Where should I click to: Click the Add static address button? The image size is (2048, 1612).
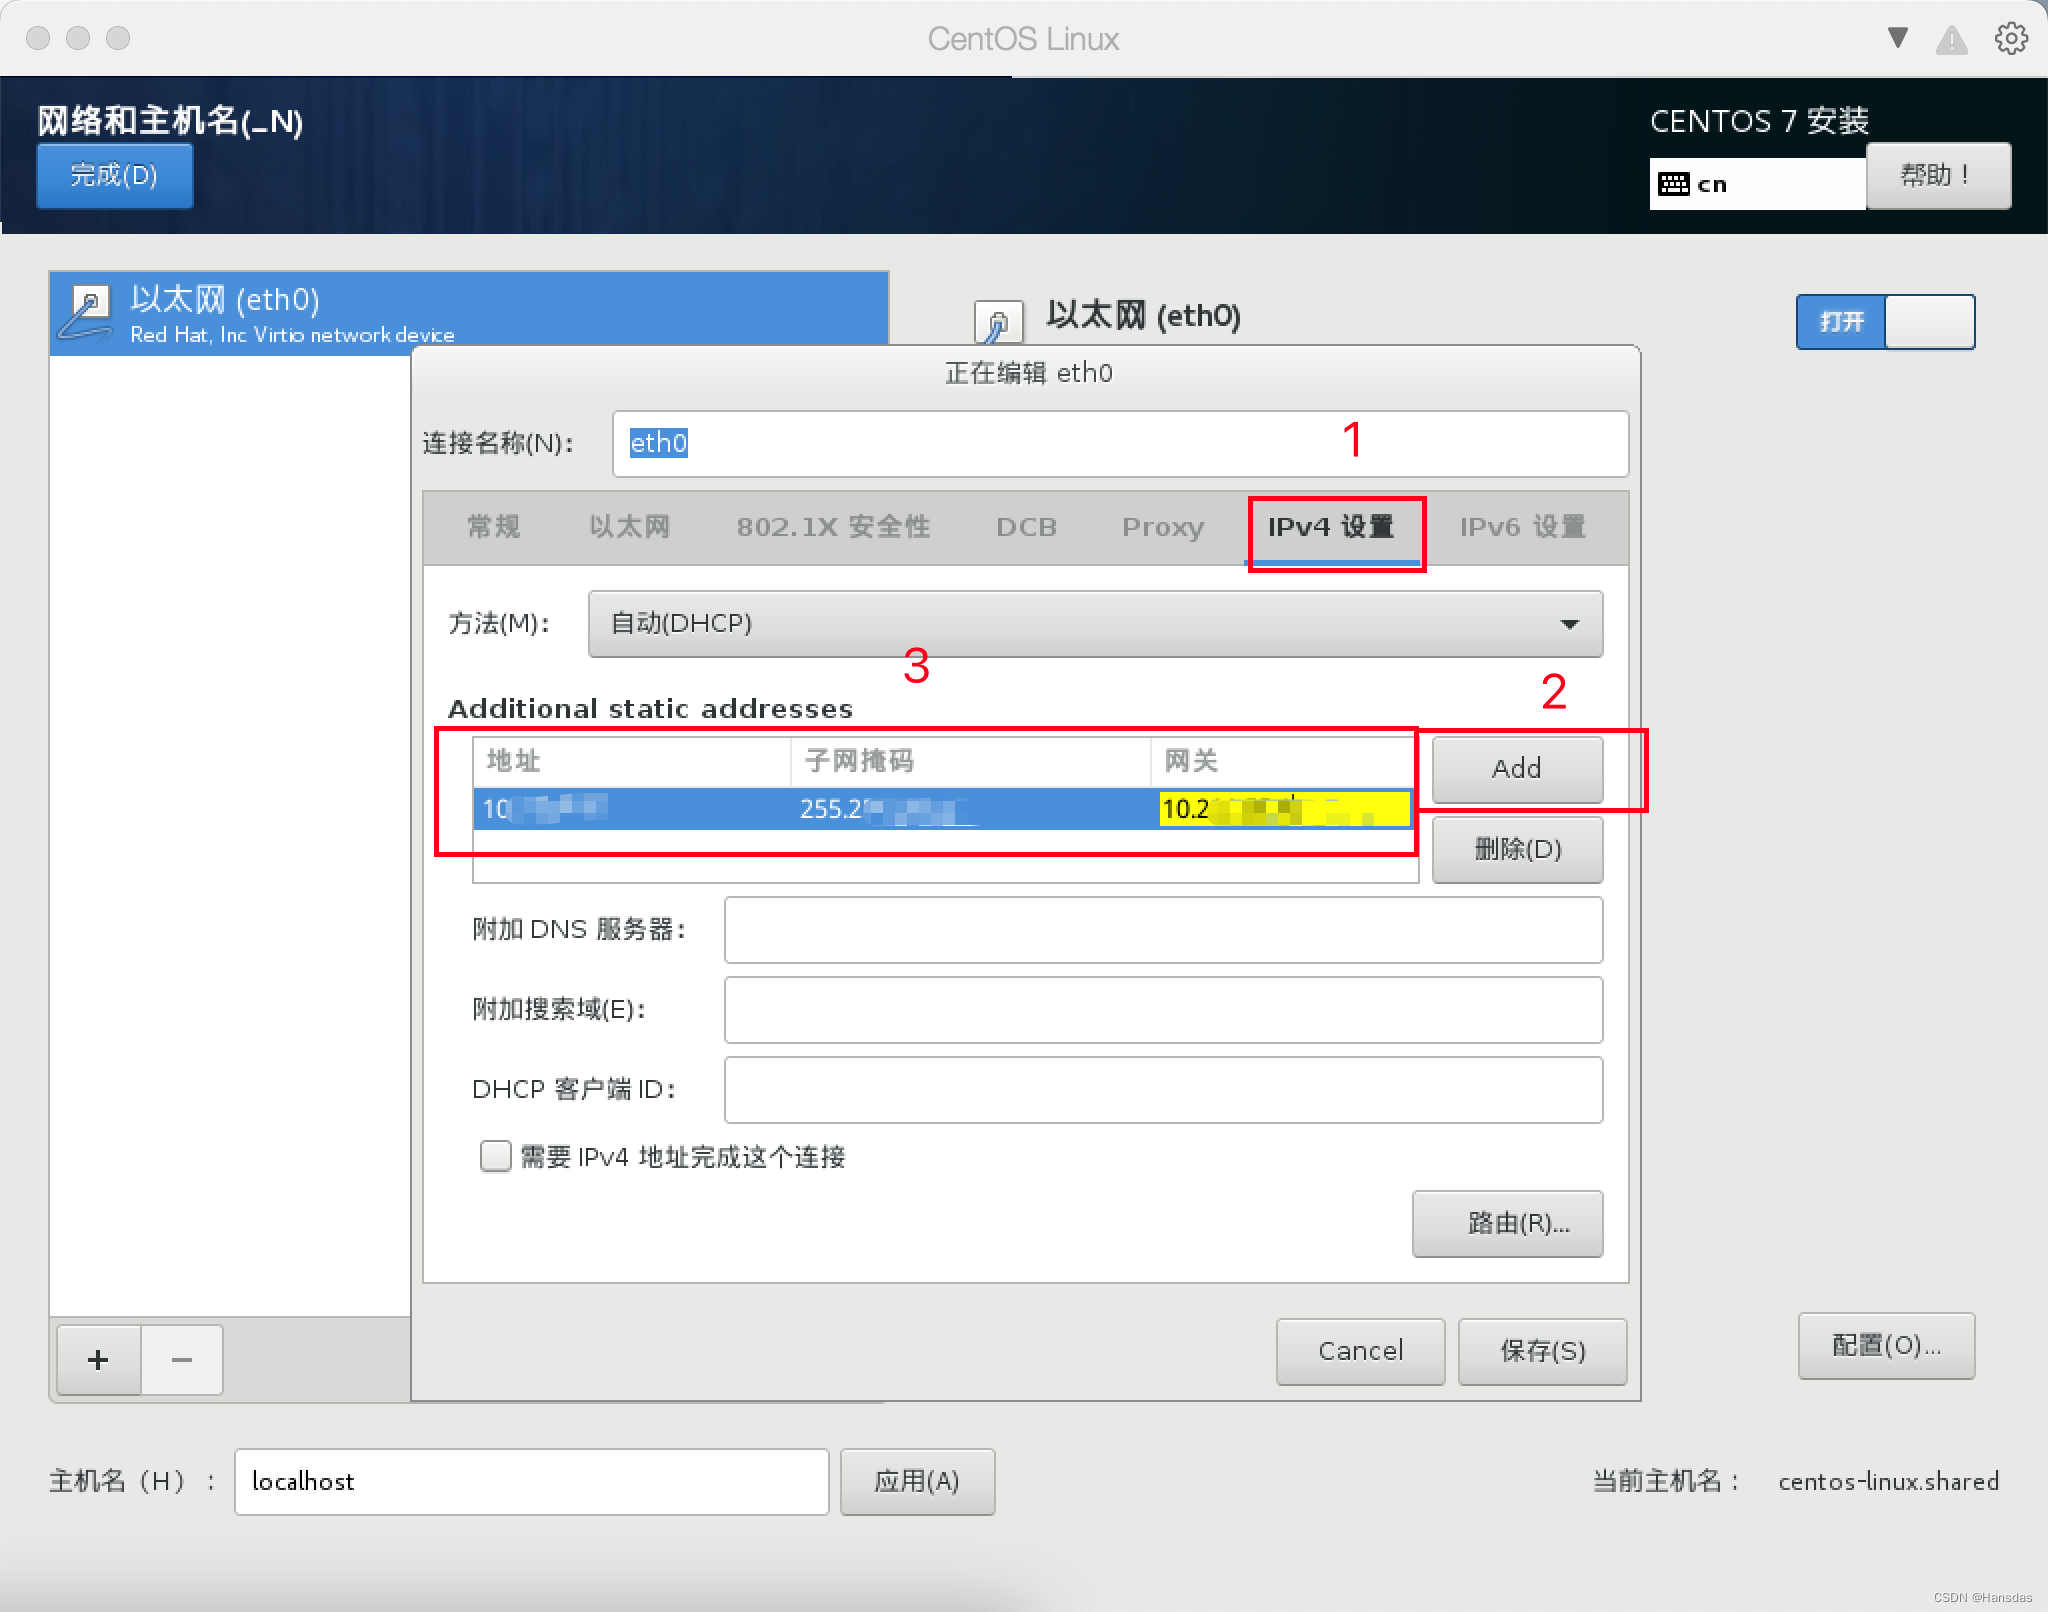coord(1516,768)
